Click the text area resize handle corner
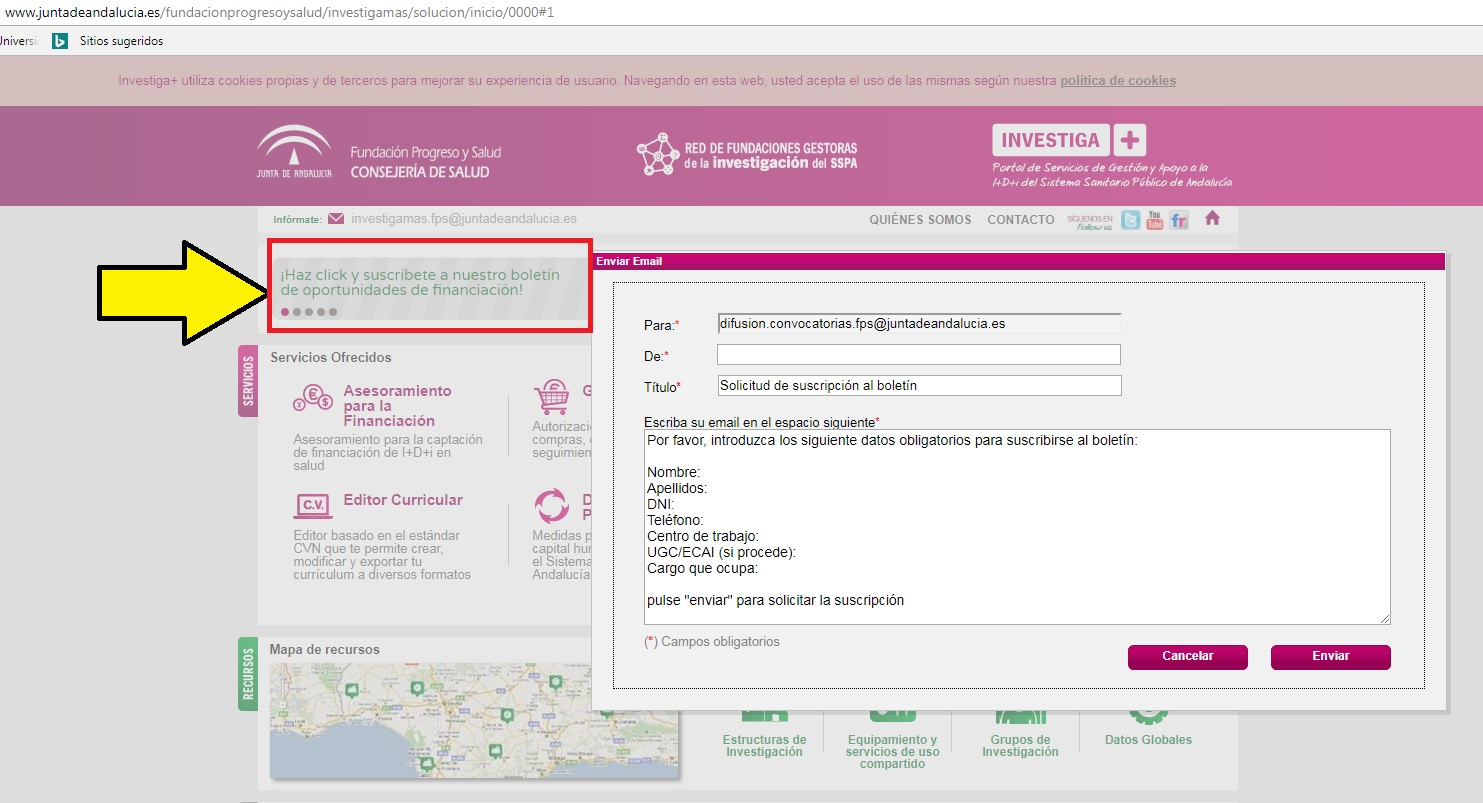 (1385, 619)
